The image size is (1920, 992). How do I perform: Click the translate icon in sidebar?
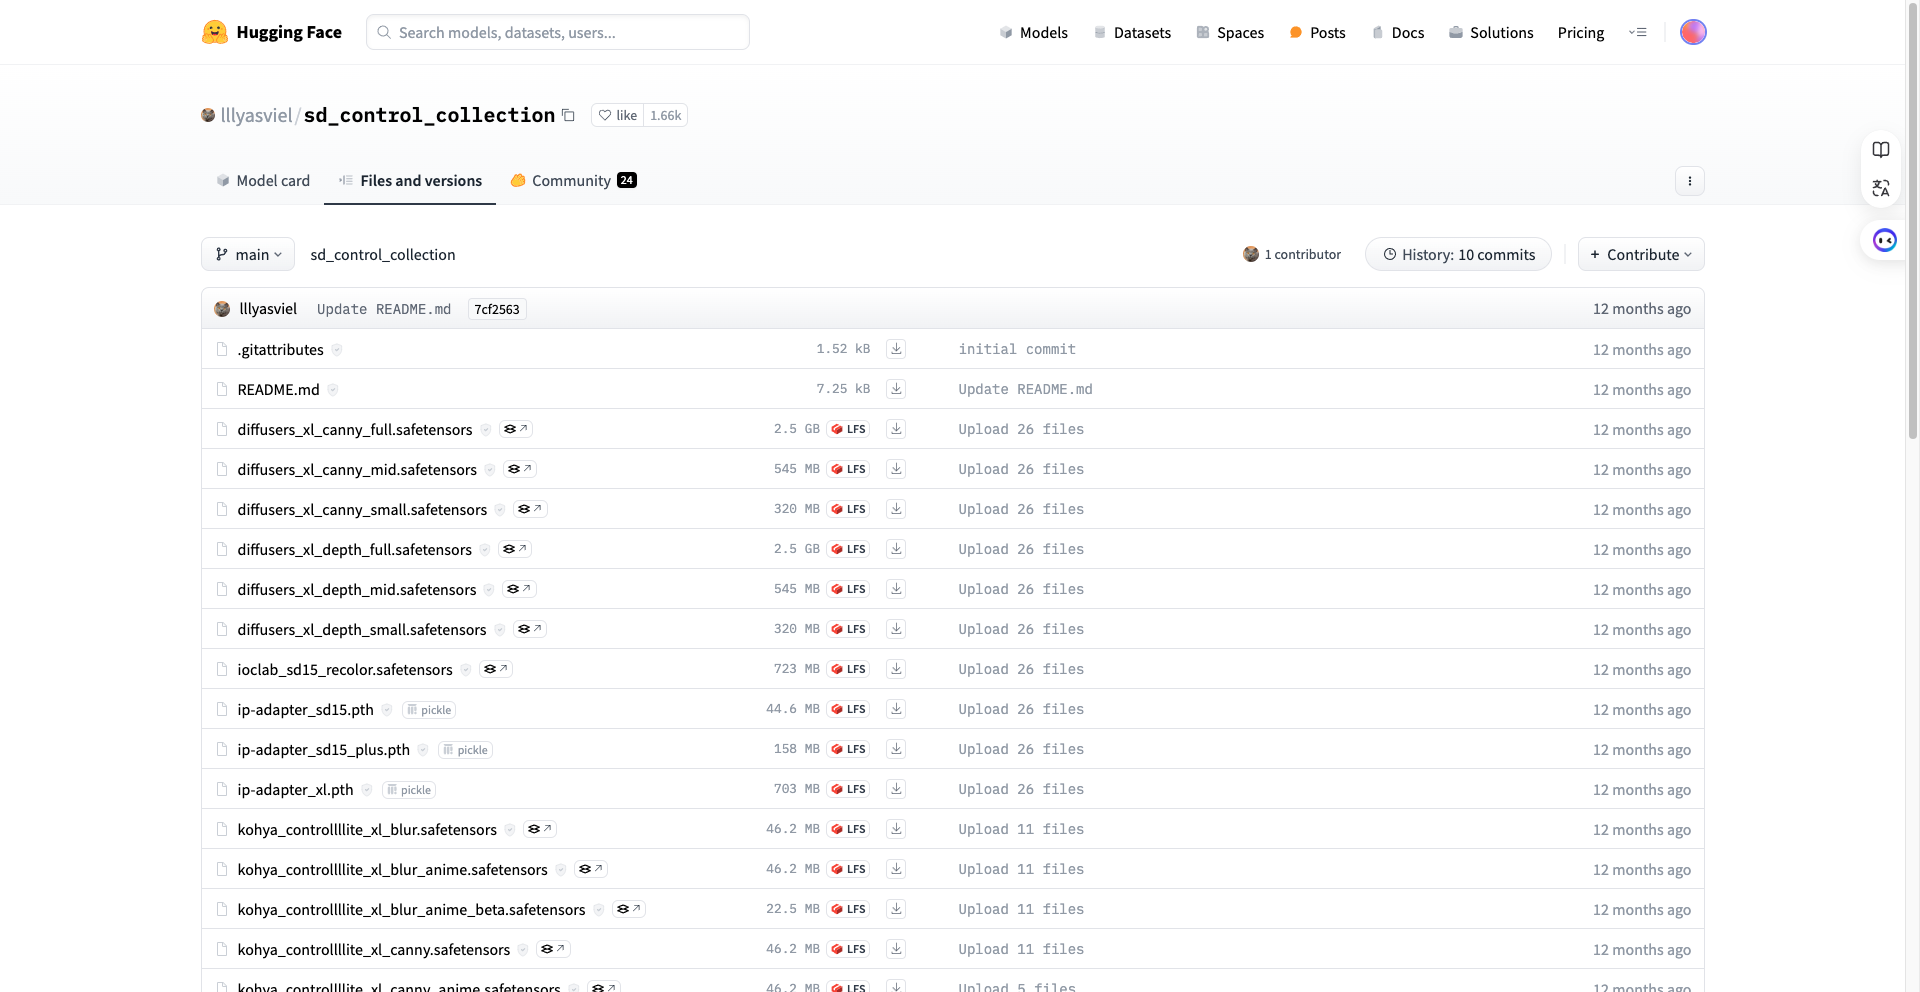[x=1881, y=188]
